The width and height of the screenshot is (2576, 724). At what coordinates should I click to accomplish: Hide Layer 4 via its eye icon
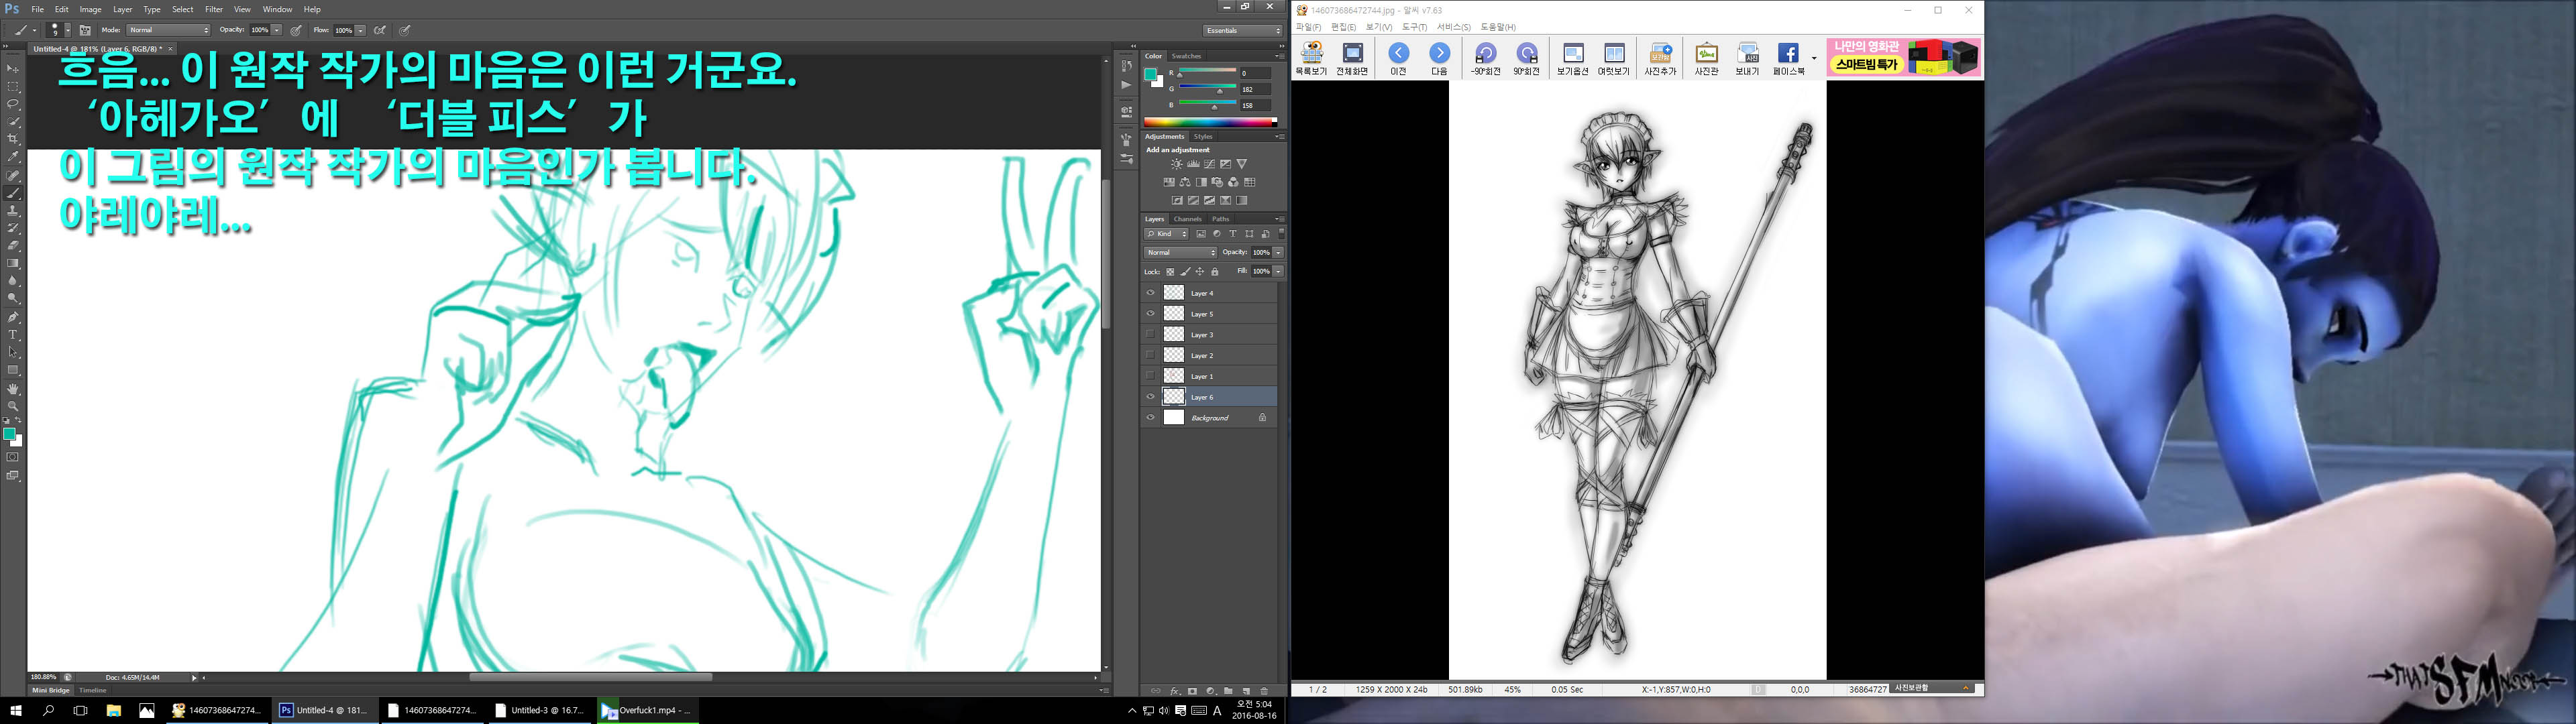[x=1150, y=293]
